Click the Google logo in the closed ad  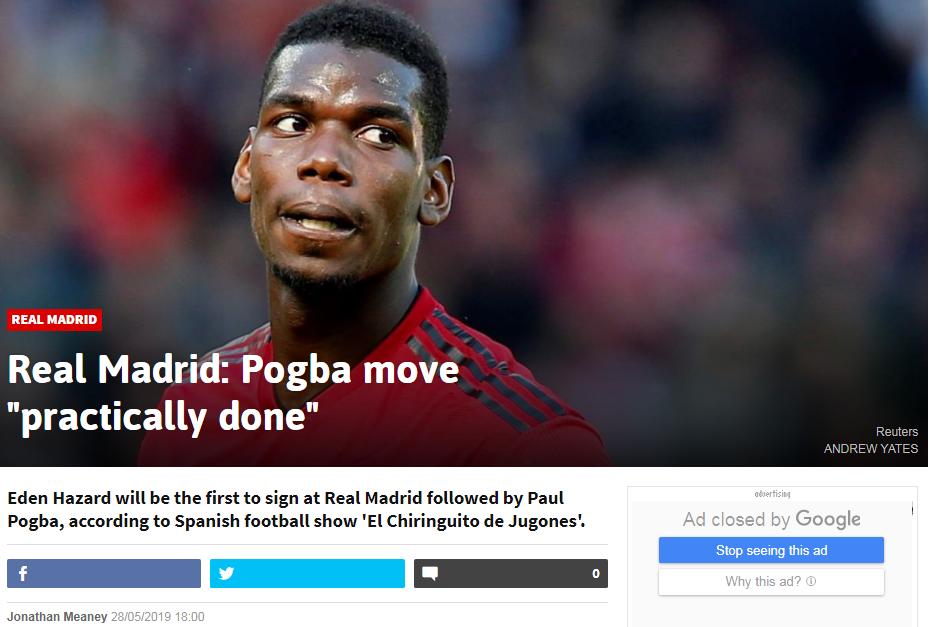[828, 519]
